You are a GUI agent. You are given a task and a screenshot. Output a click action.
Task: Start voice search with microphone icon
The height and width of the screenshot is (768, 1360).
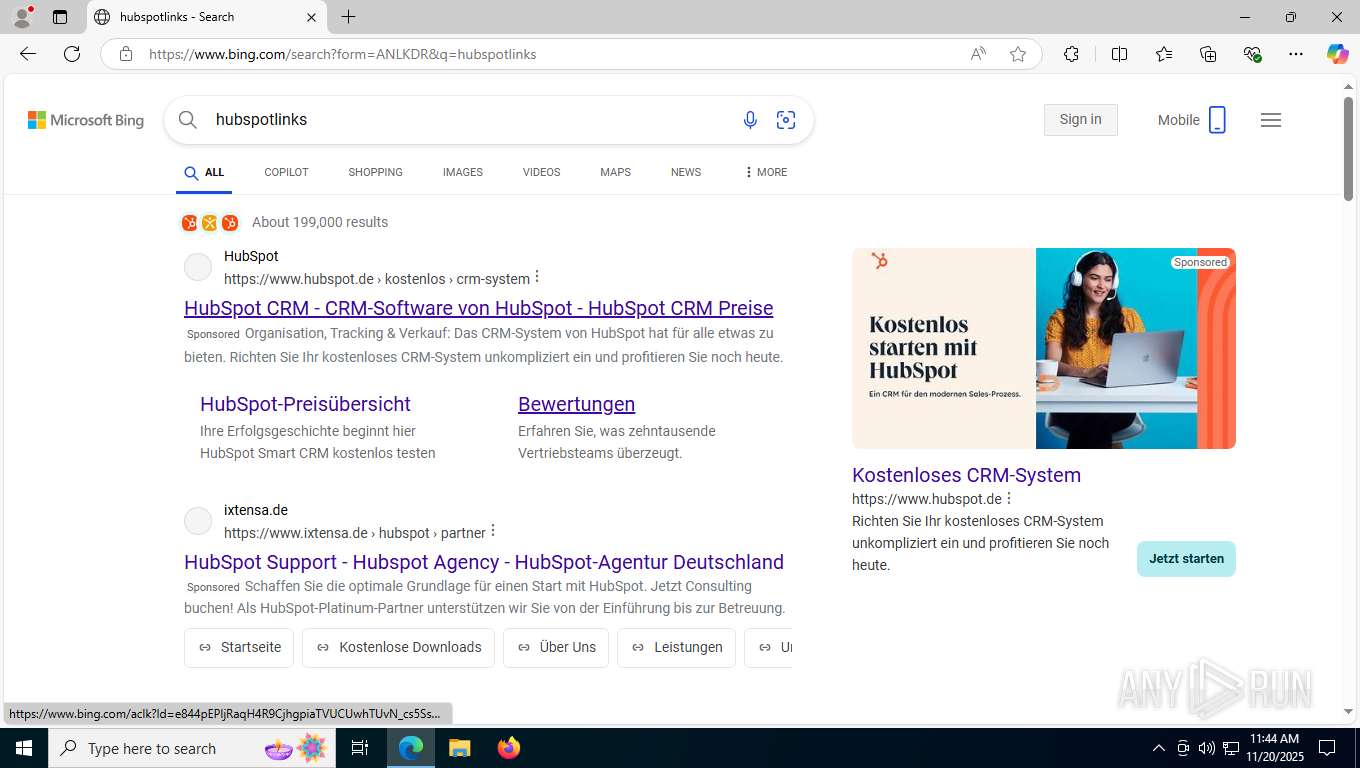tap(750, 120)
